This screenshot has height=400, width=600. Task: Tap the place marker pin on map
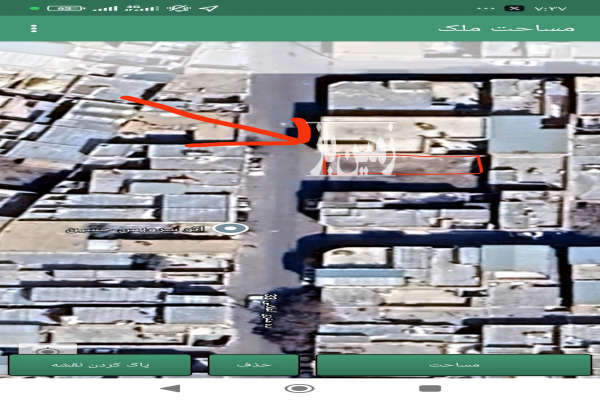(234, 229)
